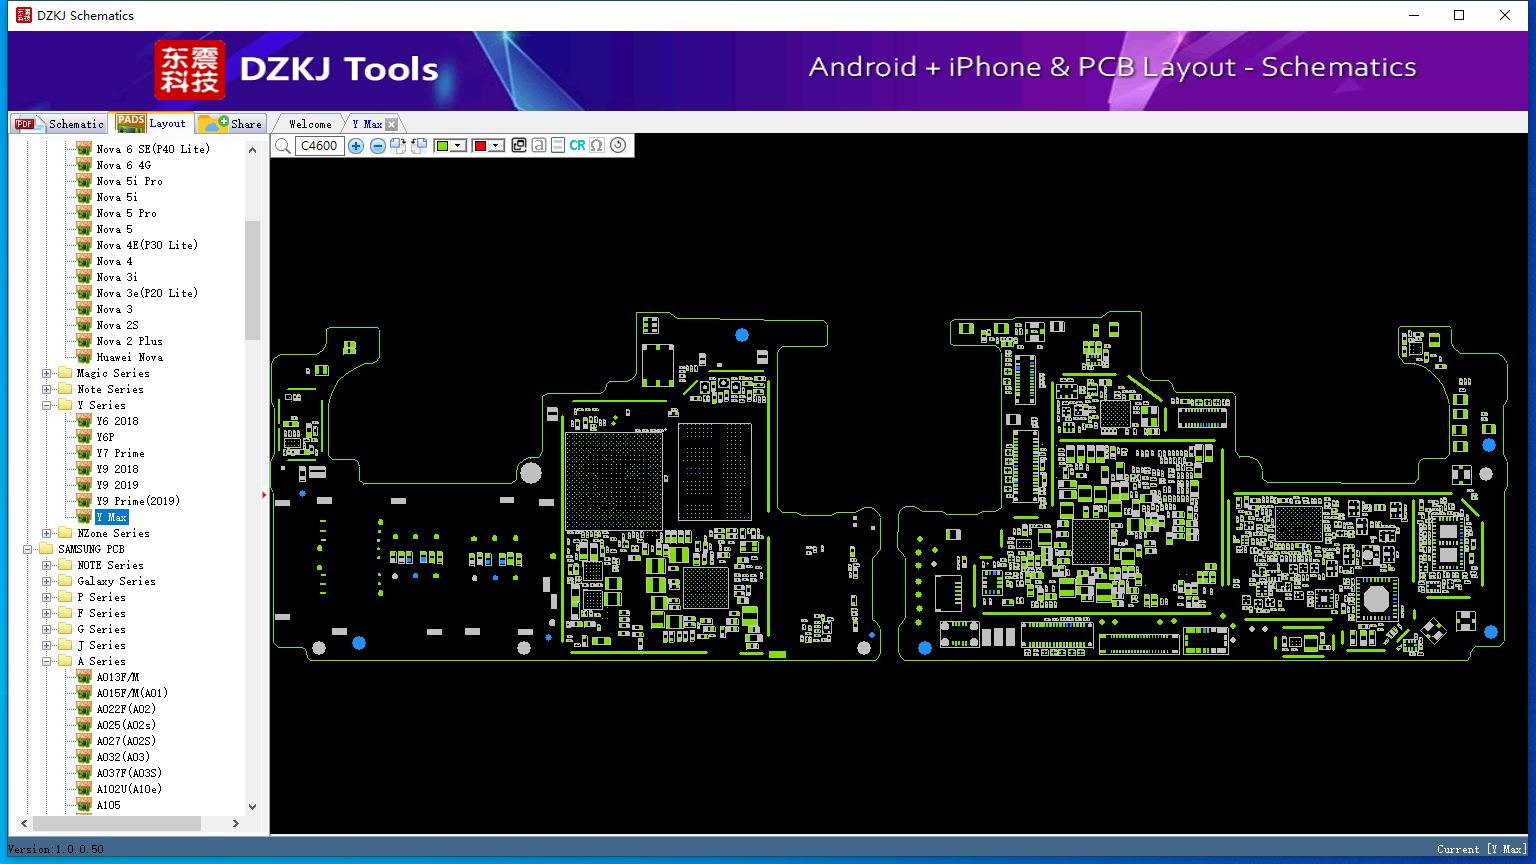Open the A022F(A02) layout
Viewport: 1536px width, 864px height.
tap(126, 709)
